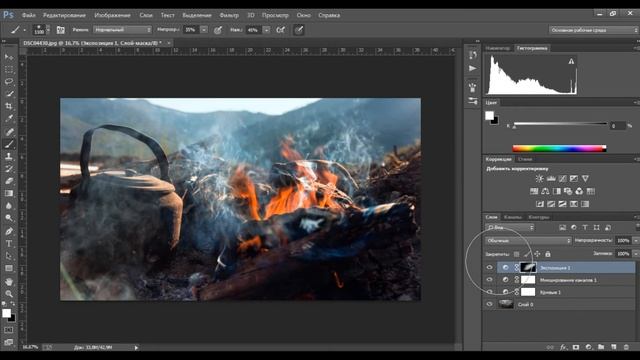Click the color spectrum ramp
Image resolution: width=640 pixels, height=360 pixels.
[559, 148]
